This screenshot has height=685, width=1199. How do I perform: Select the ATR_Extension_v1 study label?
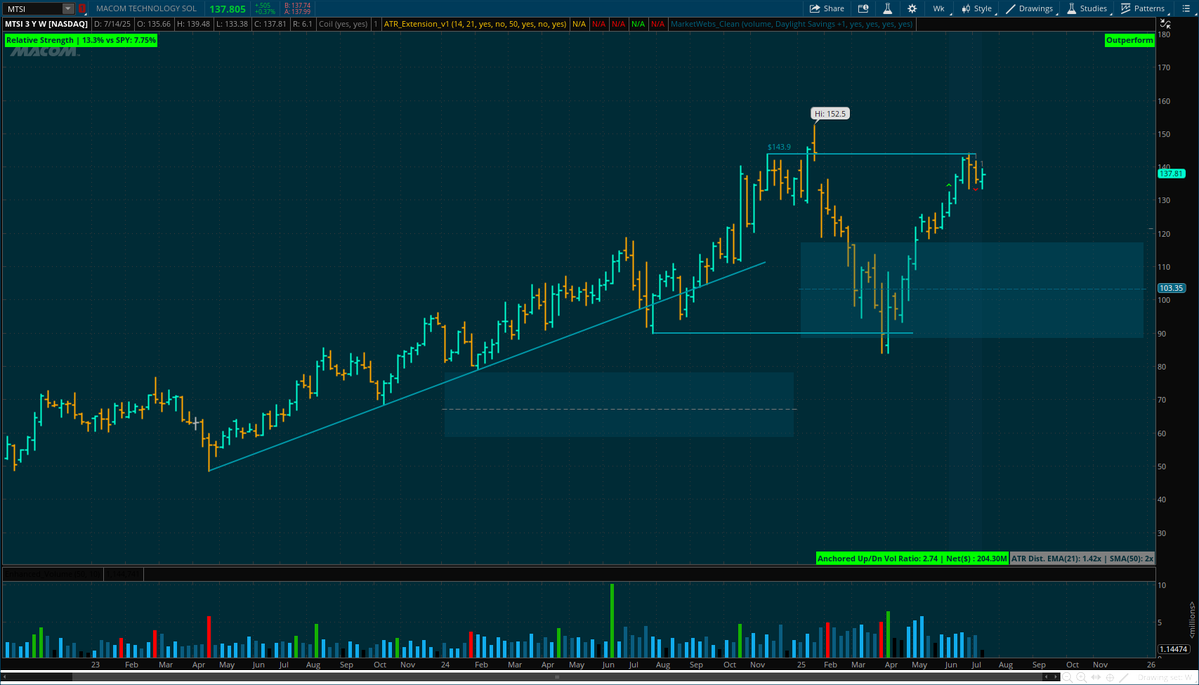(x=473, y=24)
